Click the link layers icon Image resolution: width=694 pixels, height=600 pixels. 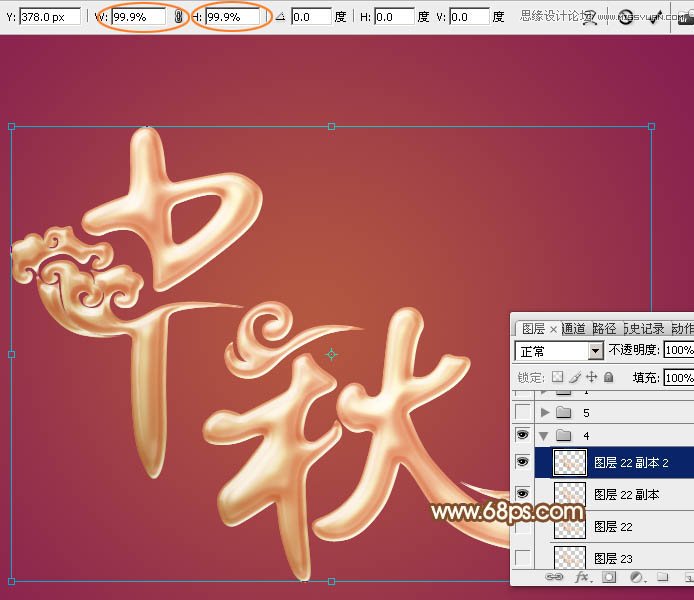554,577
